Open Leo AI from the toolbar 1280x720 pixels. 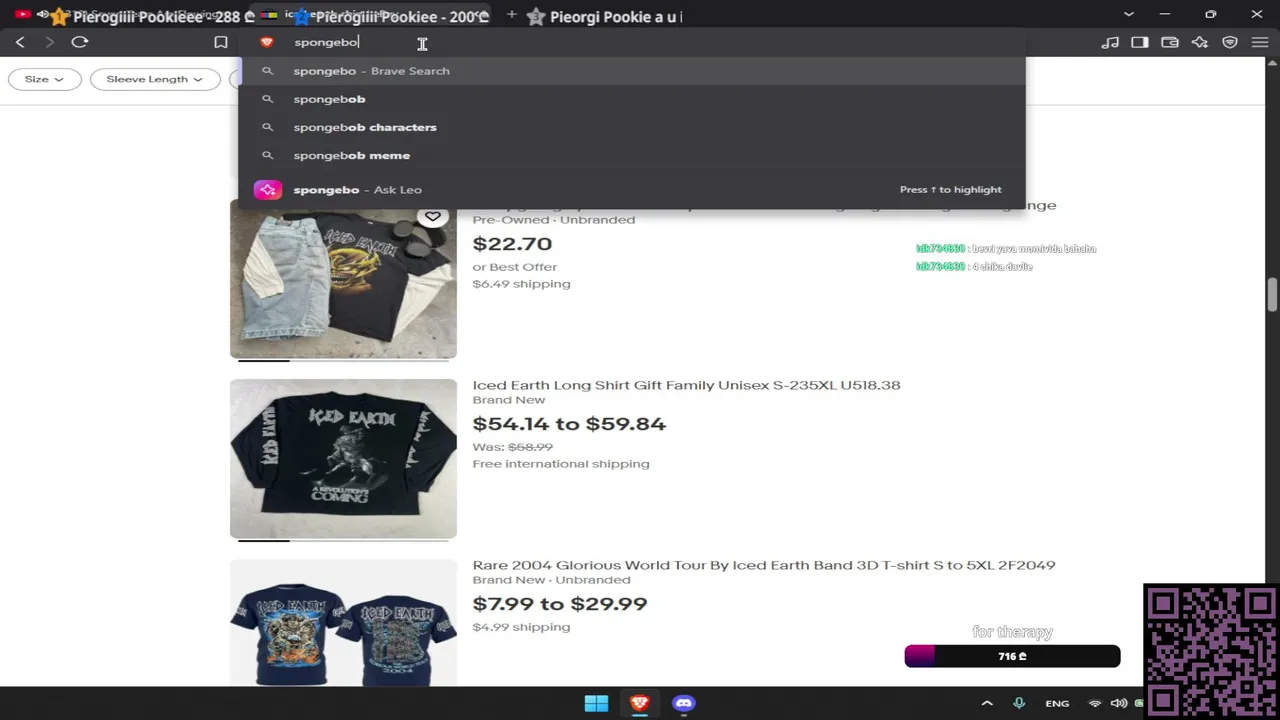1200,42
